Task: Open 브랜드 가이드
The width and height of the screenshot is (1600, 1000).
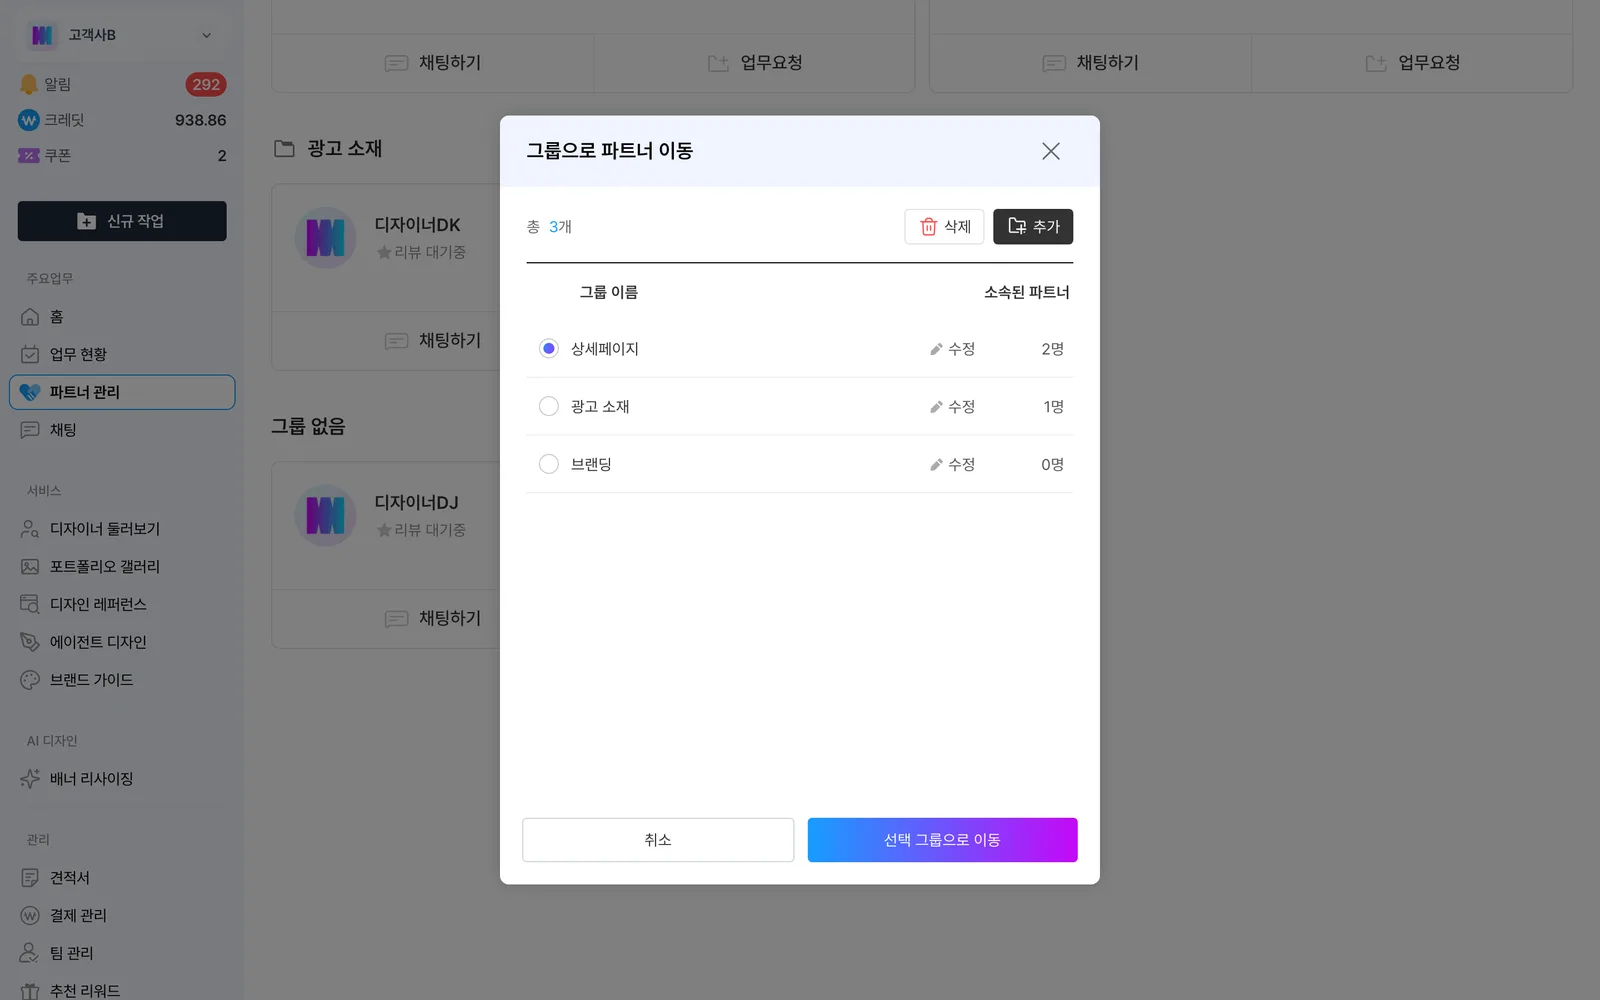Action: coord(122,680)
